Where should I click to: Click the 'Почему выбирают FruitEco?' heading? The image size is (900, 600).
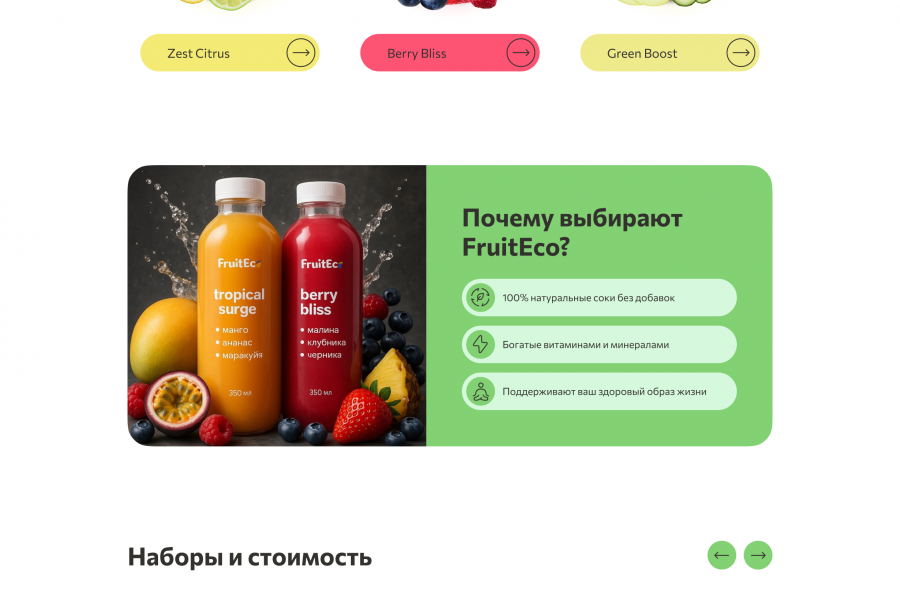point(572,233)
